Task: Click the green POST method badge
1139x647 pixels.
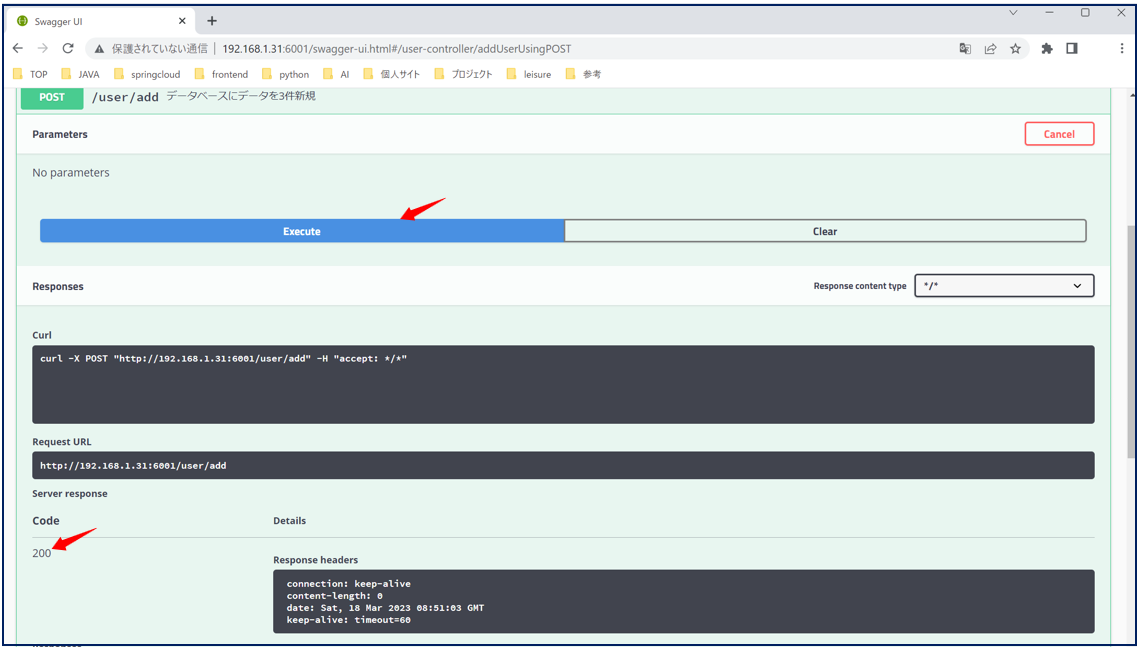Action: tap(52, 97)
